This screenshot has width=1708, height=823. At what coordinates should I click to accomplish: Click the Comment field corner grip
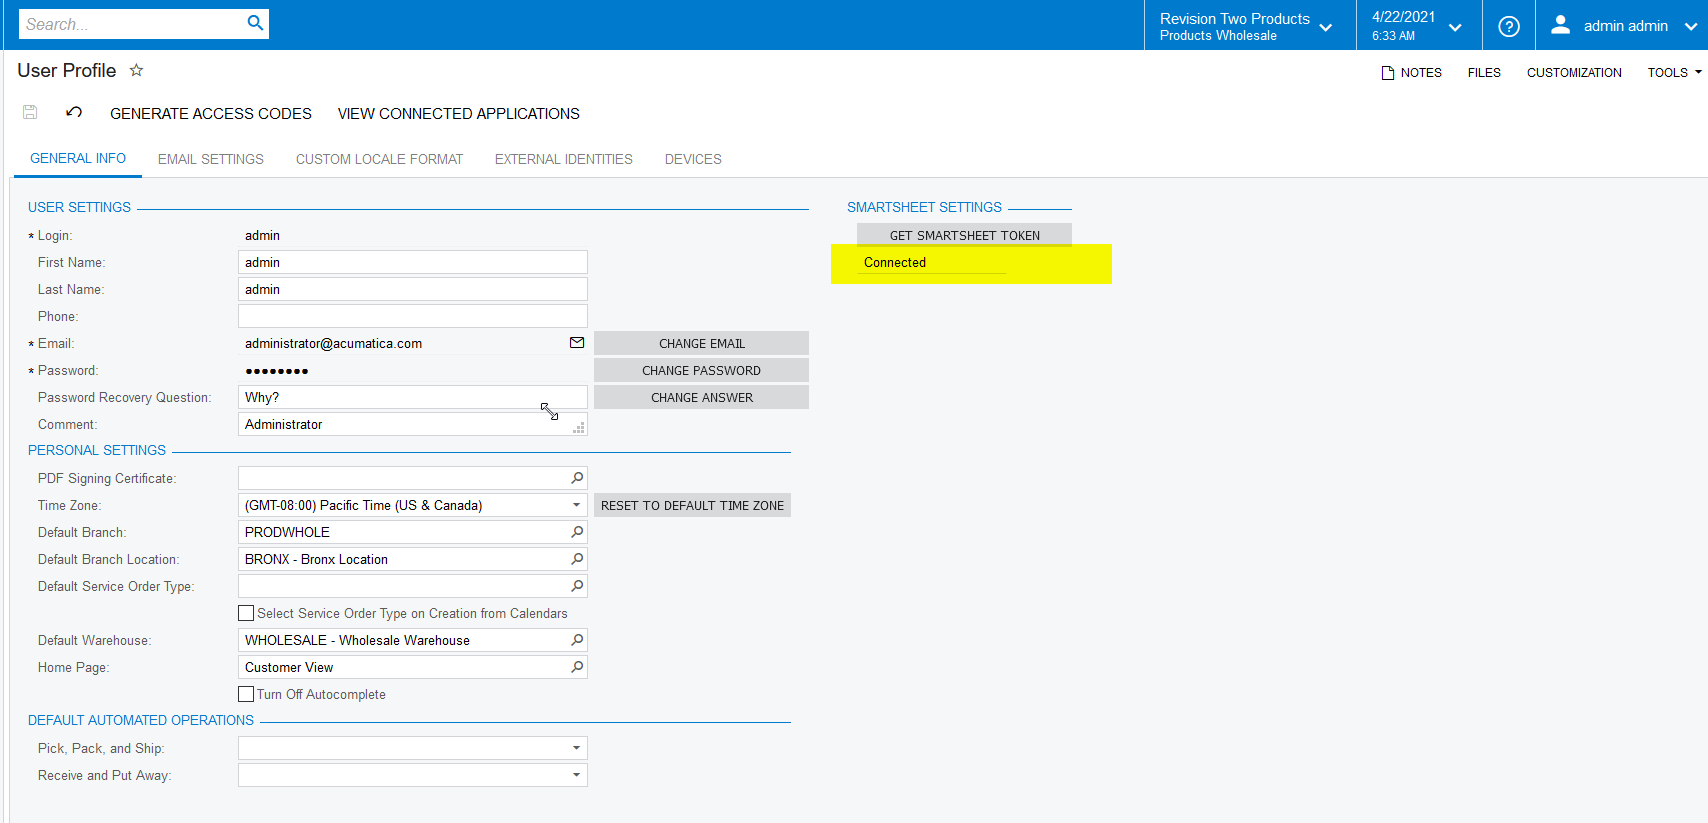coord(579,428)
